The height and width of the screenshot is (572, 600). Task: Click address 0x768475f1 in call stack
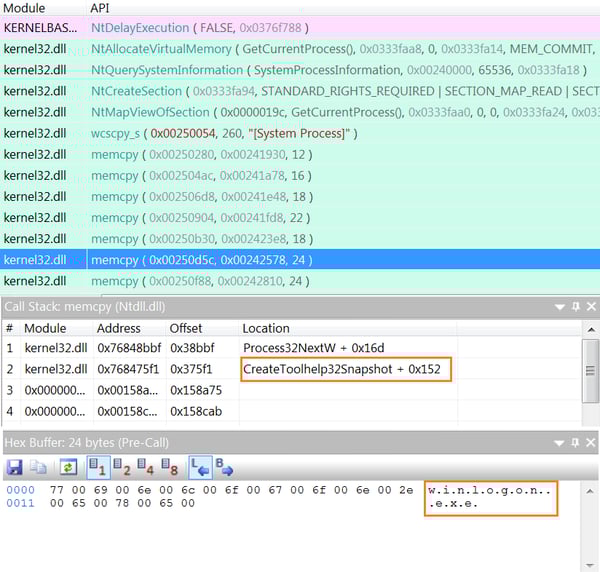click(x=128, y=369)
